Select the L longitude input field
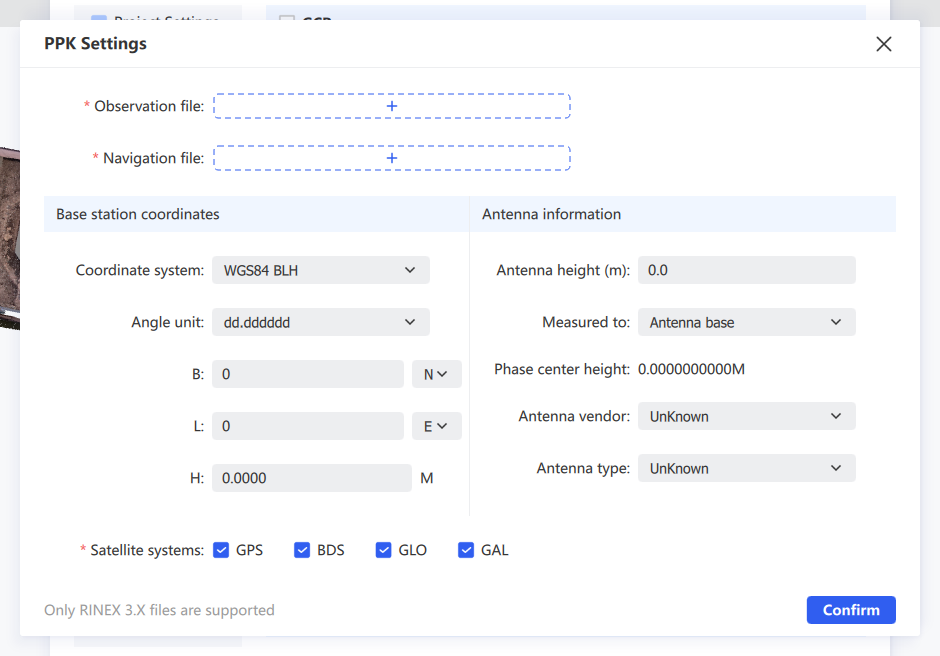Viewport: 940px width, 656px height. [308, 426]
